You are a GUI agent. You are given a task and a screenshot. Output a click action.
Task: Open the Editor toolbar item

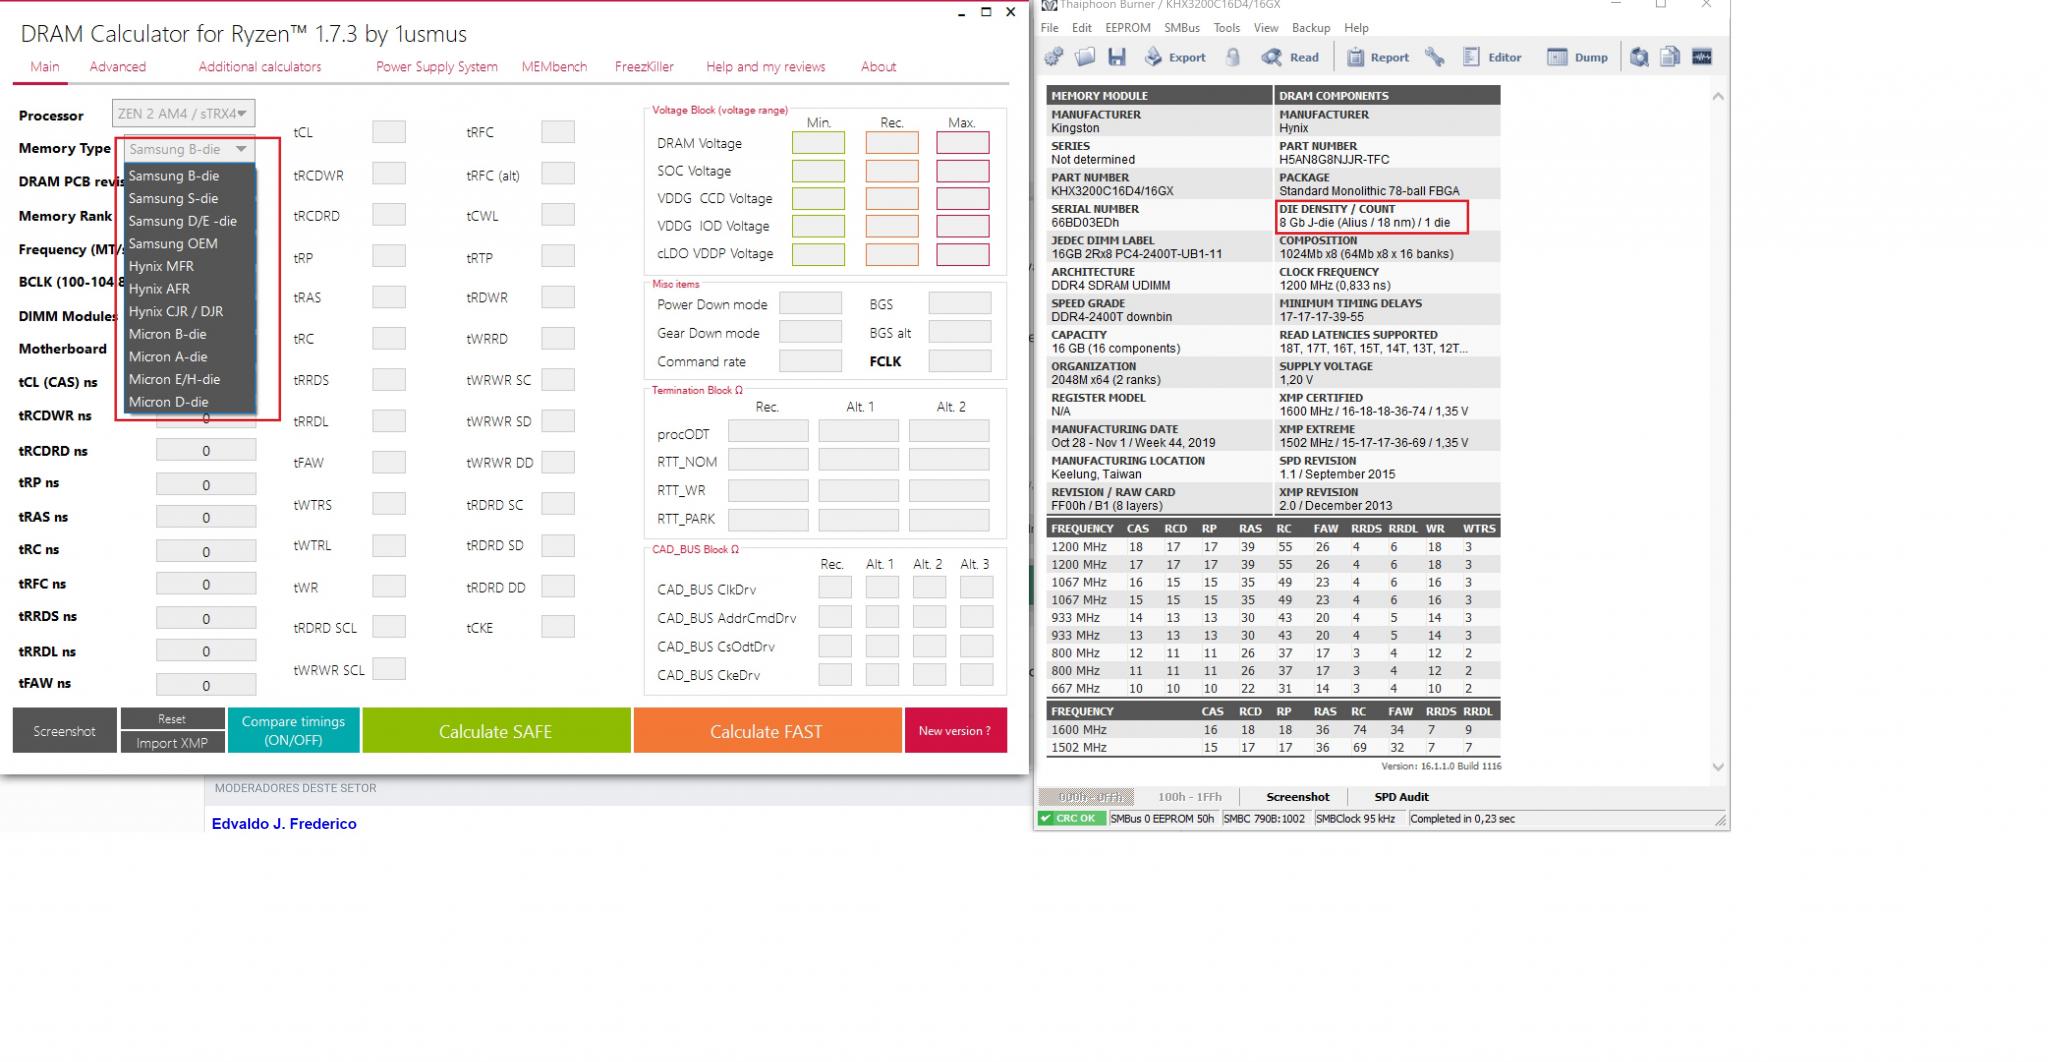1492,57
